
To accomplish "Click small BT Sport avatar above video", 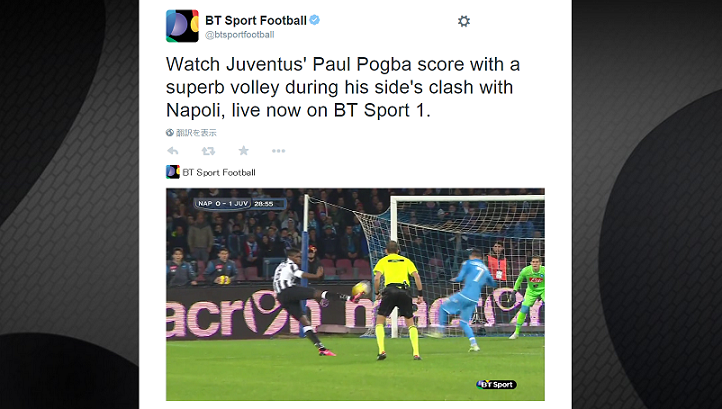I will click(x=173, y=172).
